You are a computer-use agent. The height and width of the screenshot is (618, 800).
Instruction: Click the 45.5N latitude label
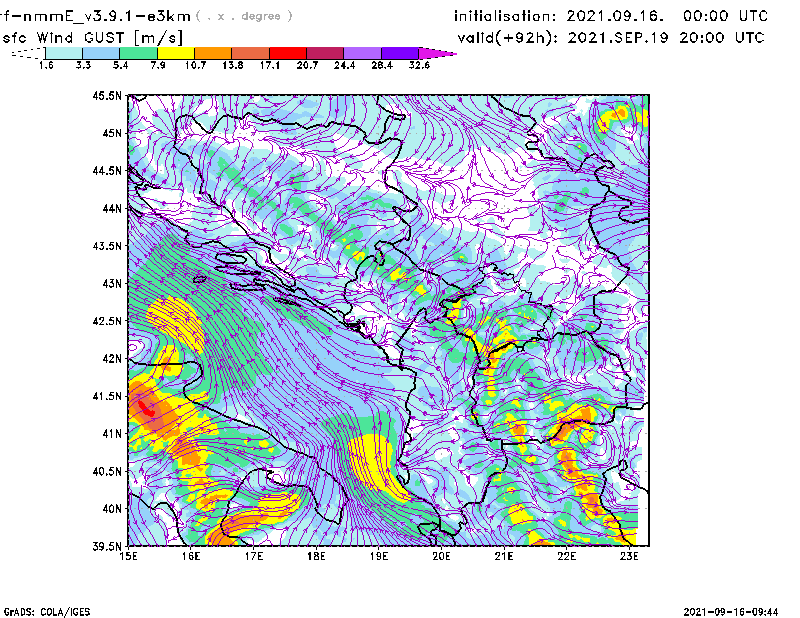coord(107,95)
